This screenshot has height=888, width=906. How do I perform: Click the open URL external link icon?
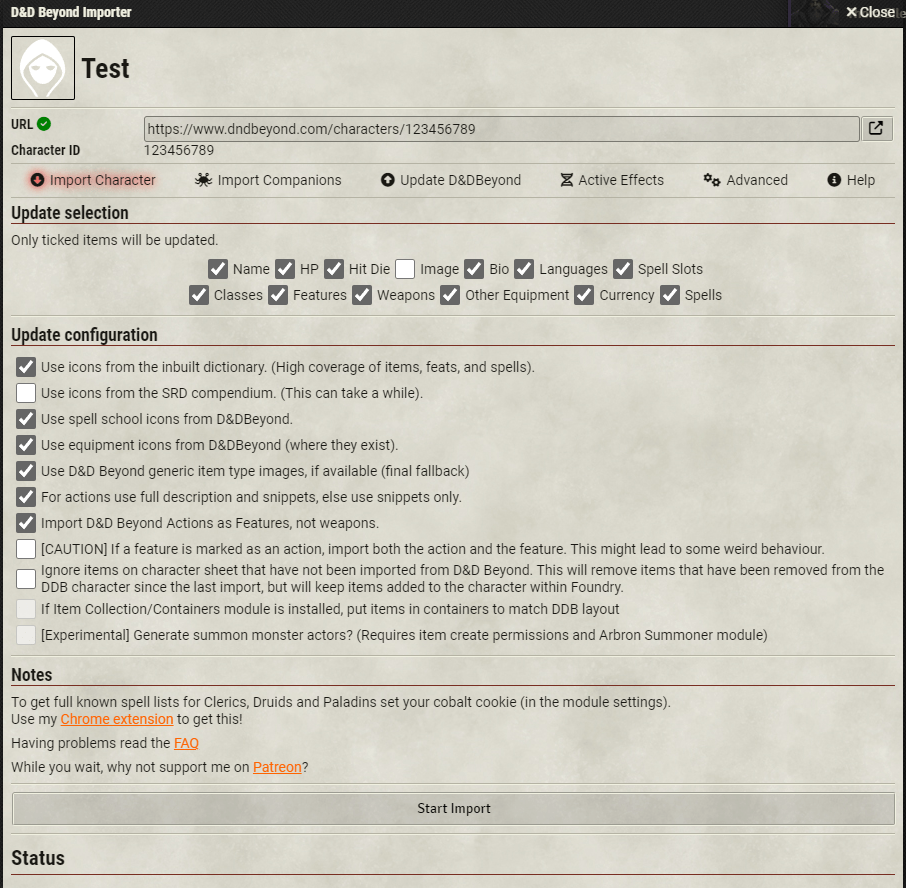point(876,129)
